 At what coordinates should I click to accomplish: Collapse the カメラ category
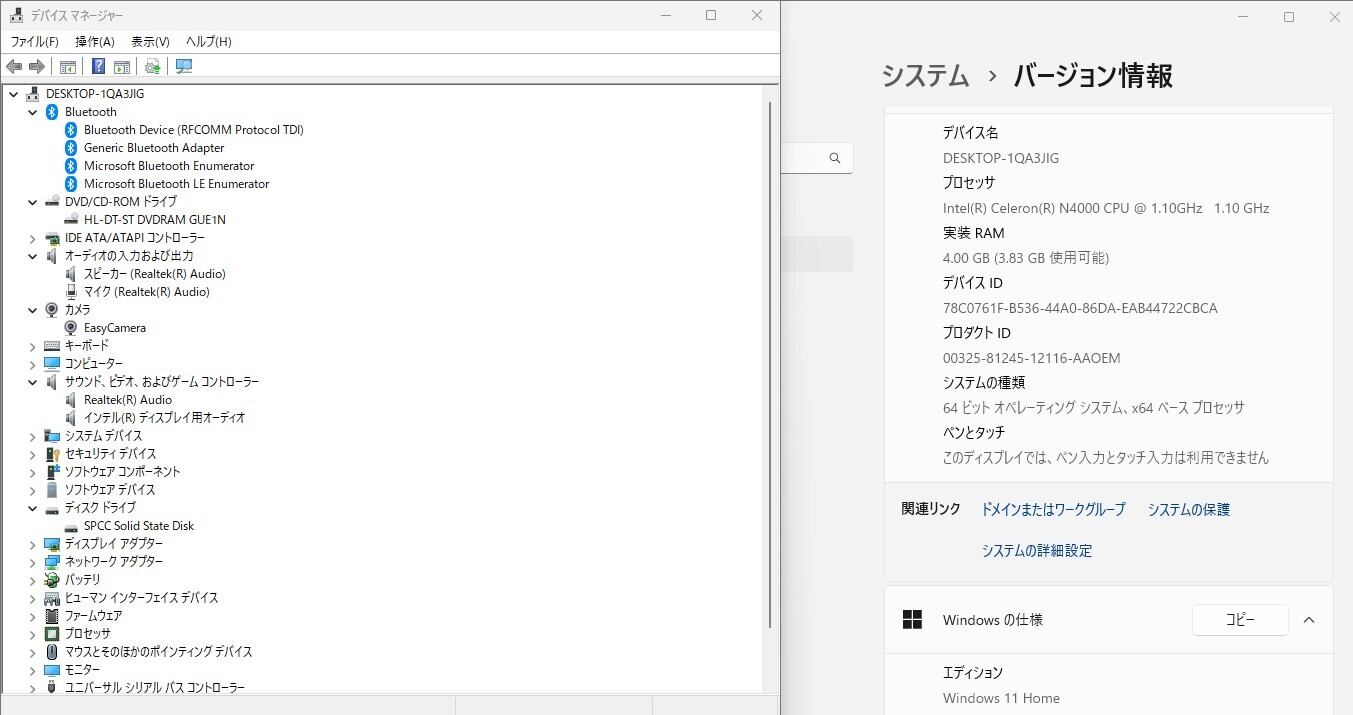[x=32, y=310]
